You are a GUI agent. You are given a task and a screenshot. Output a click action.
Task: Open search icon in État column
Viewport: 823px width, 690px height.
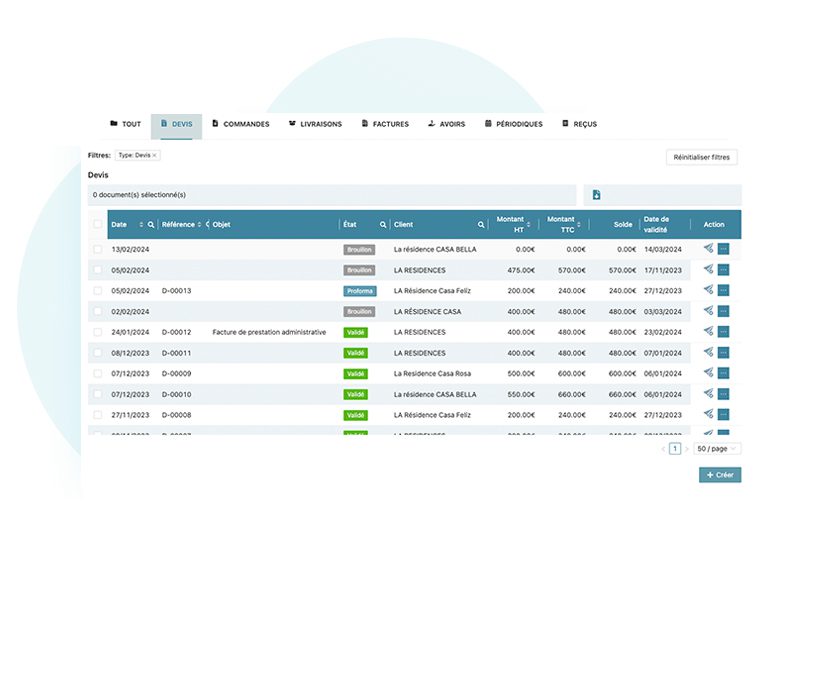383,225
